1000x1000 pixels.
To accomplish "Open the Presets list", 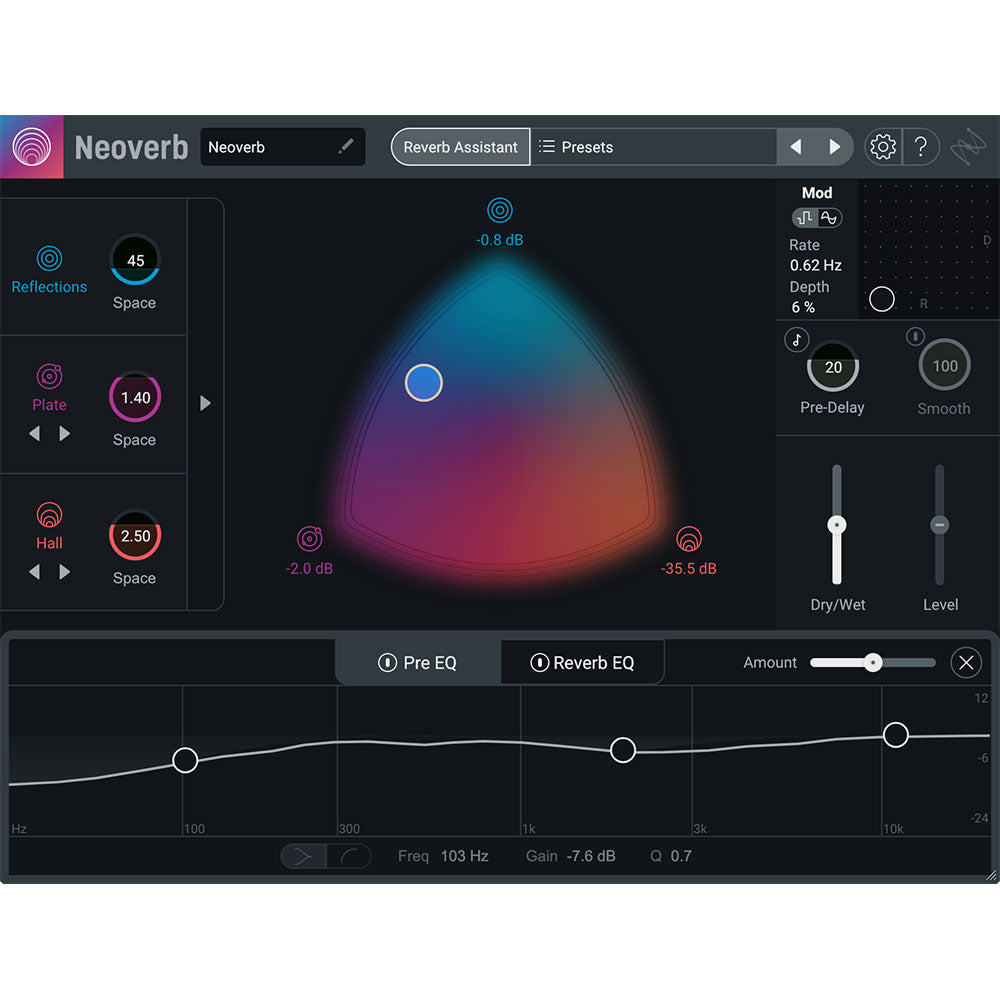I will pos(577,146).
